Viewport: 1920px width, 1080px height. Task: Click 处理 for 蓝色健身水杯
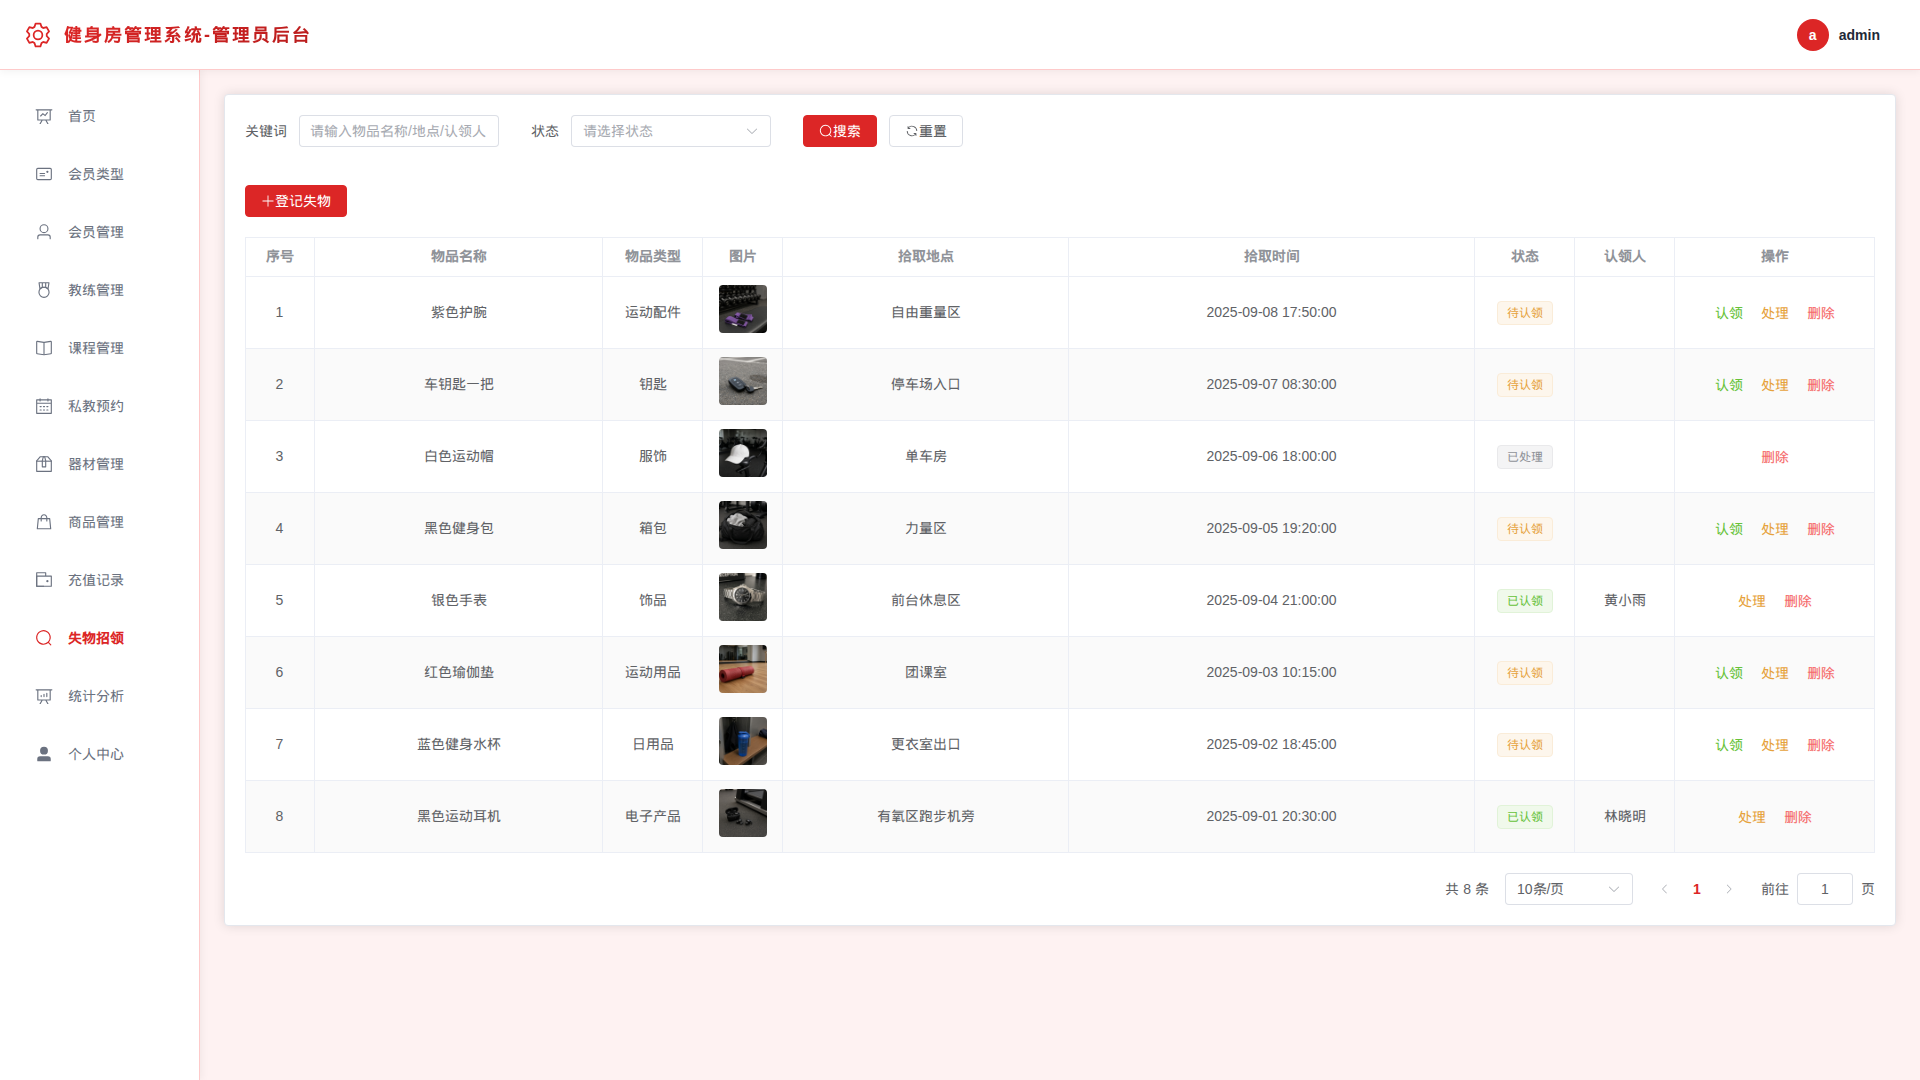pyautogui.click(x=1775, y=745)
